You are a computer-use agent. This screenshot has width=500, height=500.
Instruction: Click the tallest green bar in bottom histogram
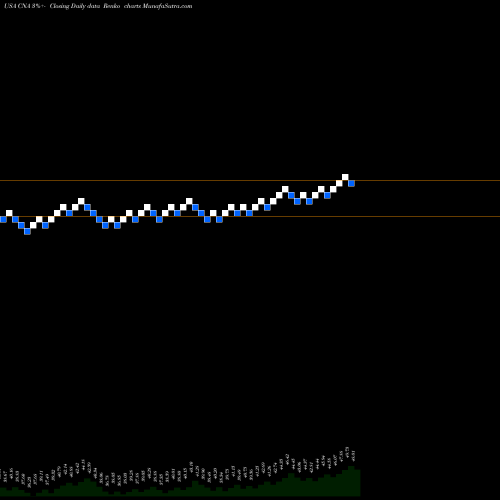click(x=351, y=481)
